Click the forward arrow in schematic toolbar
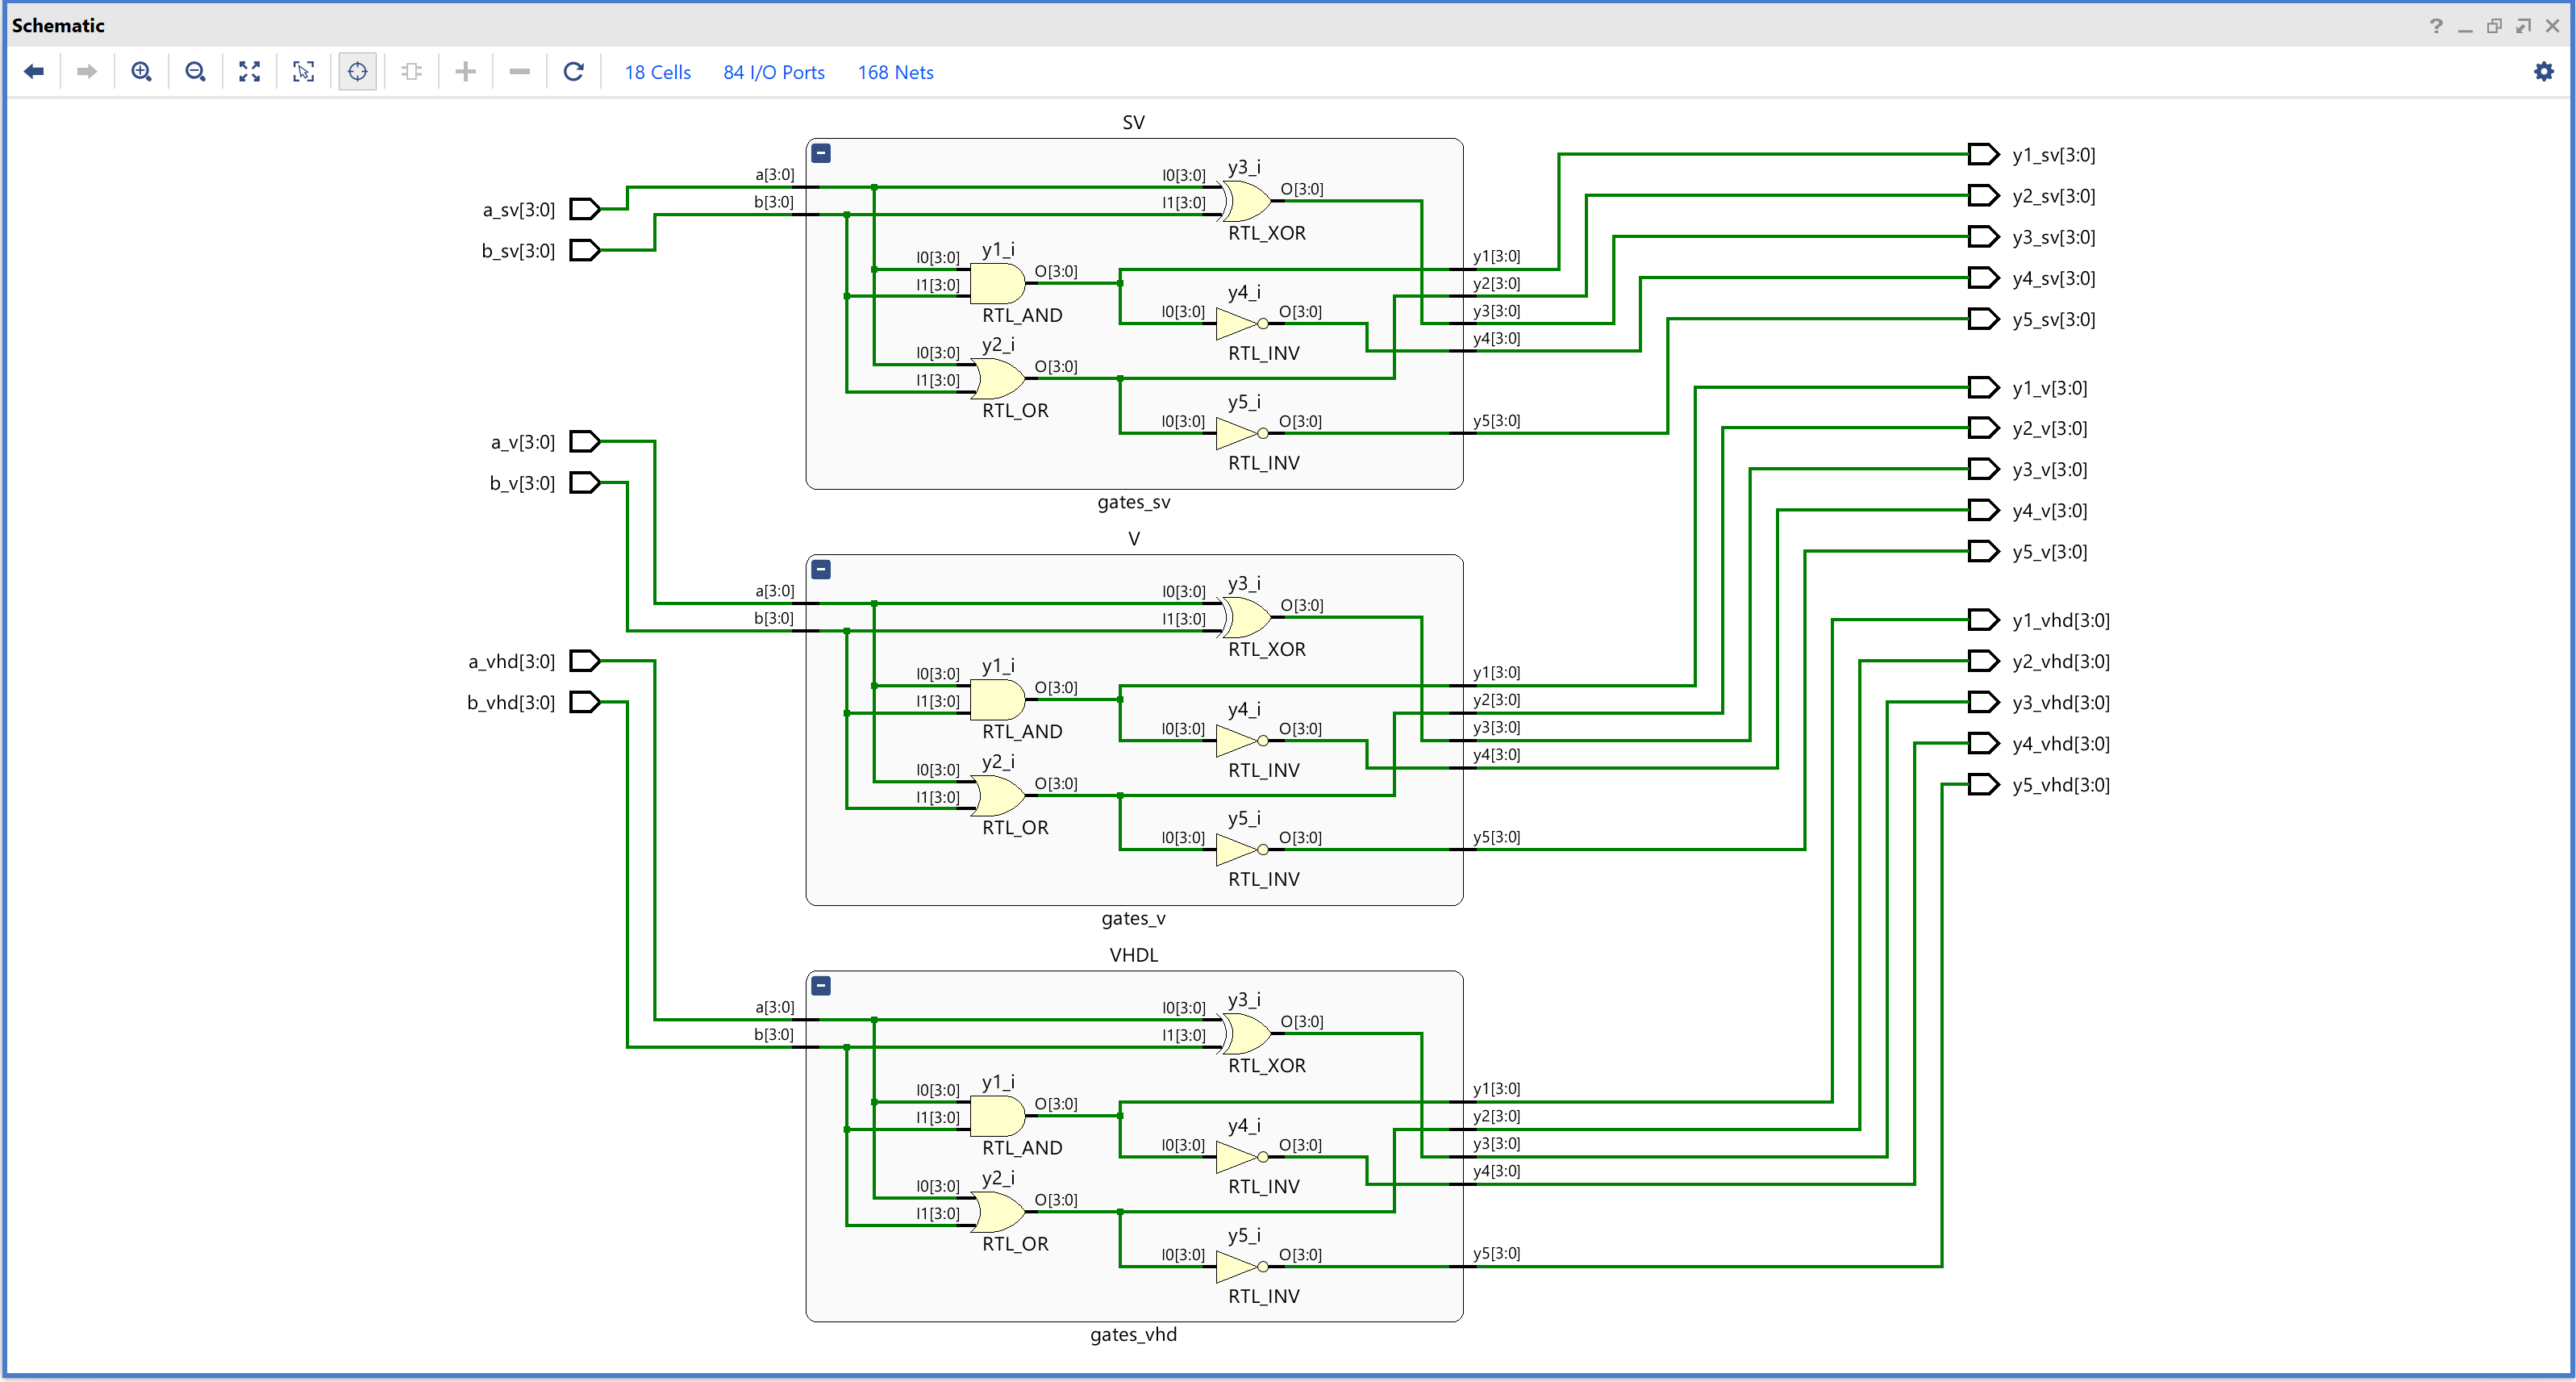The height and width of the screenshot is (1382, 2576). pos(87,71)
